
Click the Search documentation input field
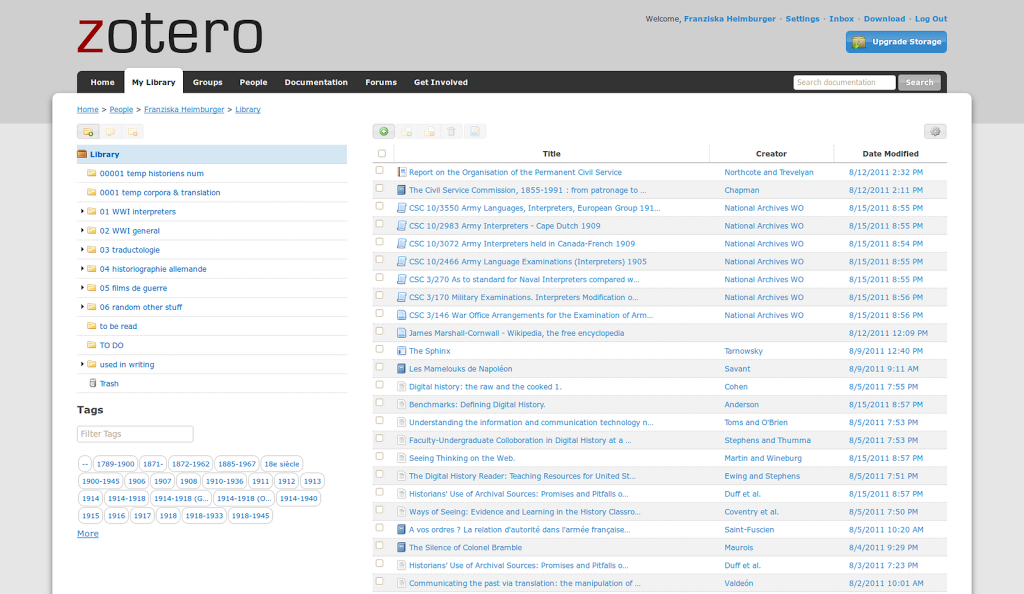[844, 82]
